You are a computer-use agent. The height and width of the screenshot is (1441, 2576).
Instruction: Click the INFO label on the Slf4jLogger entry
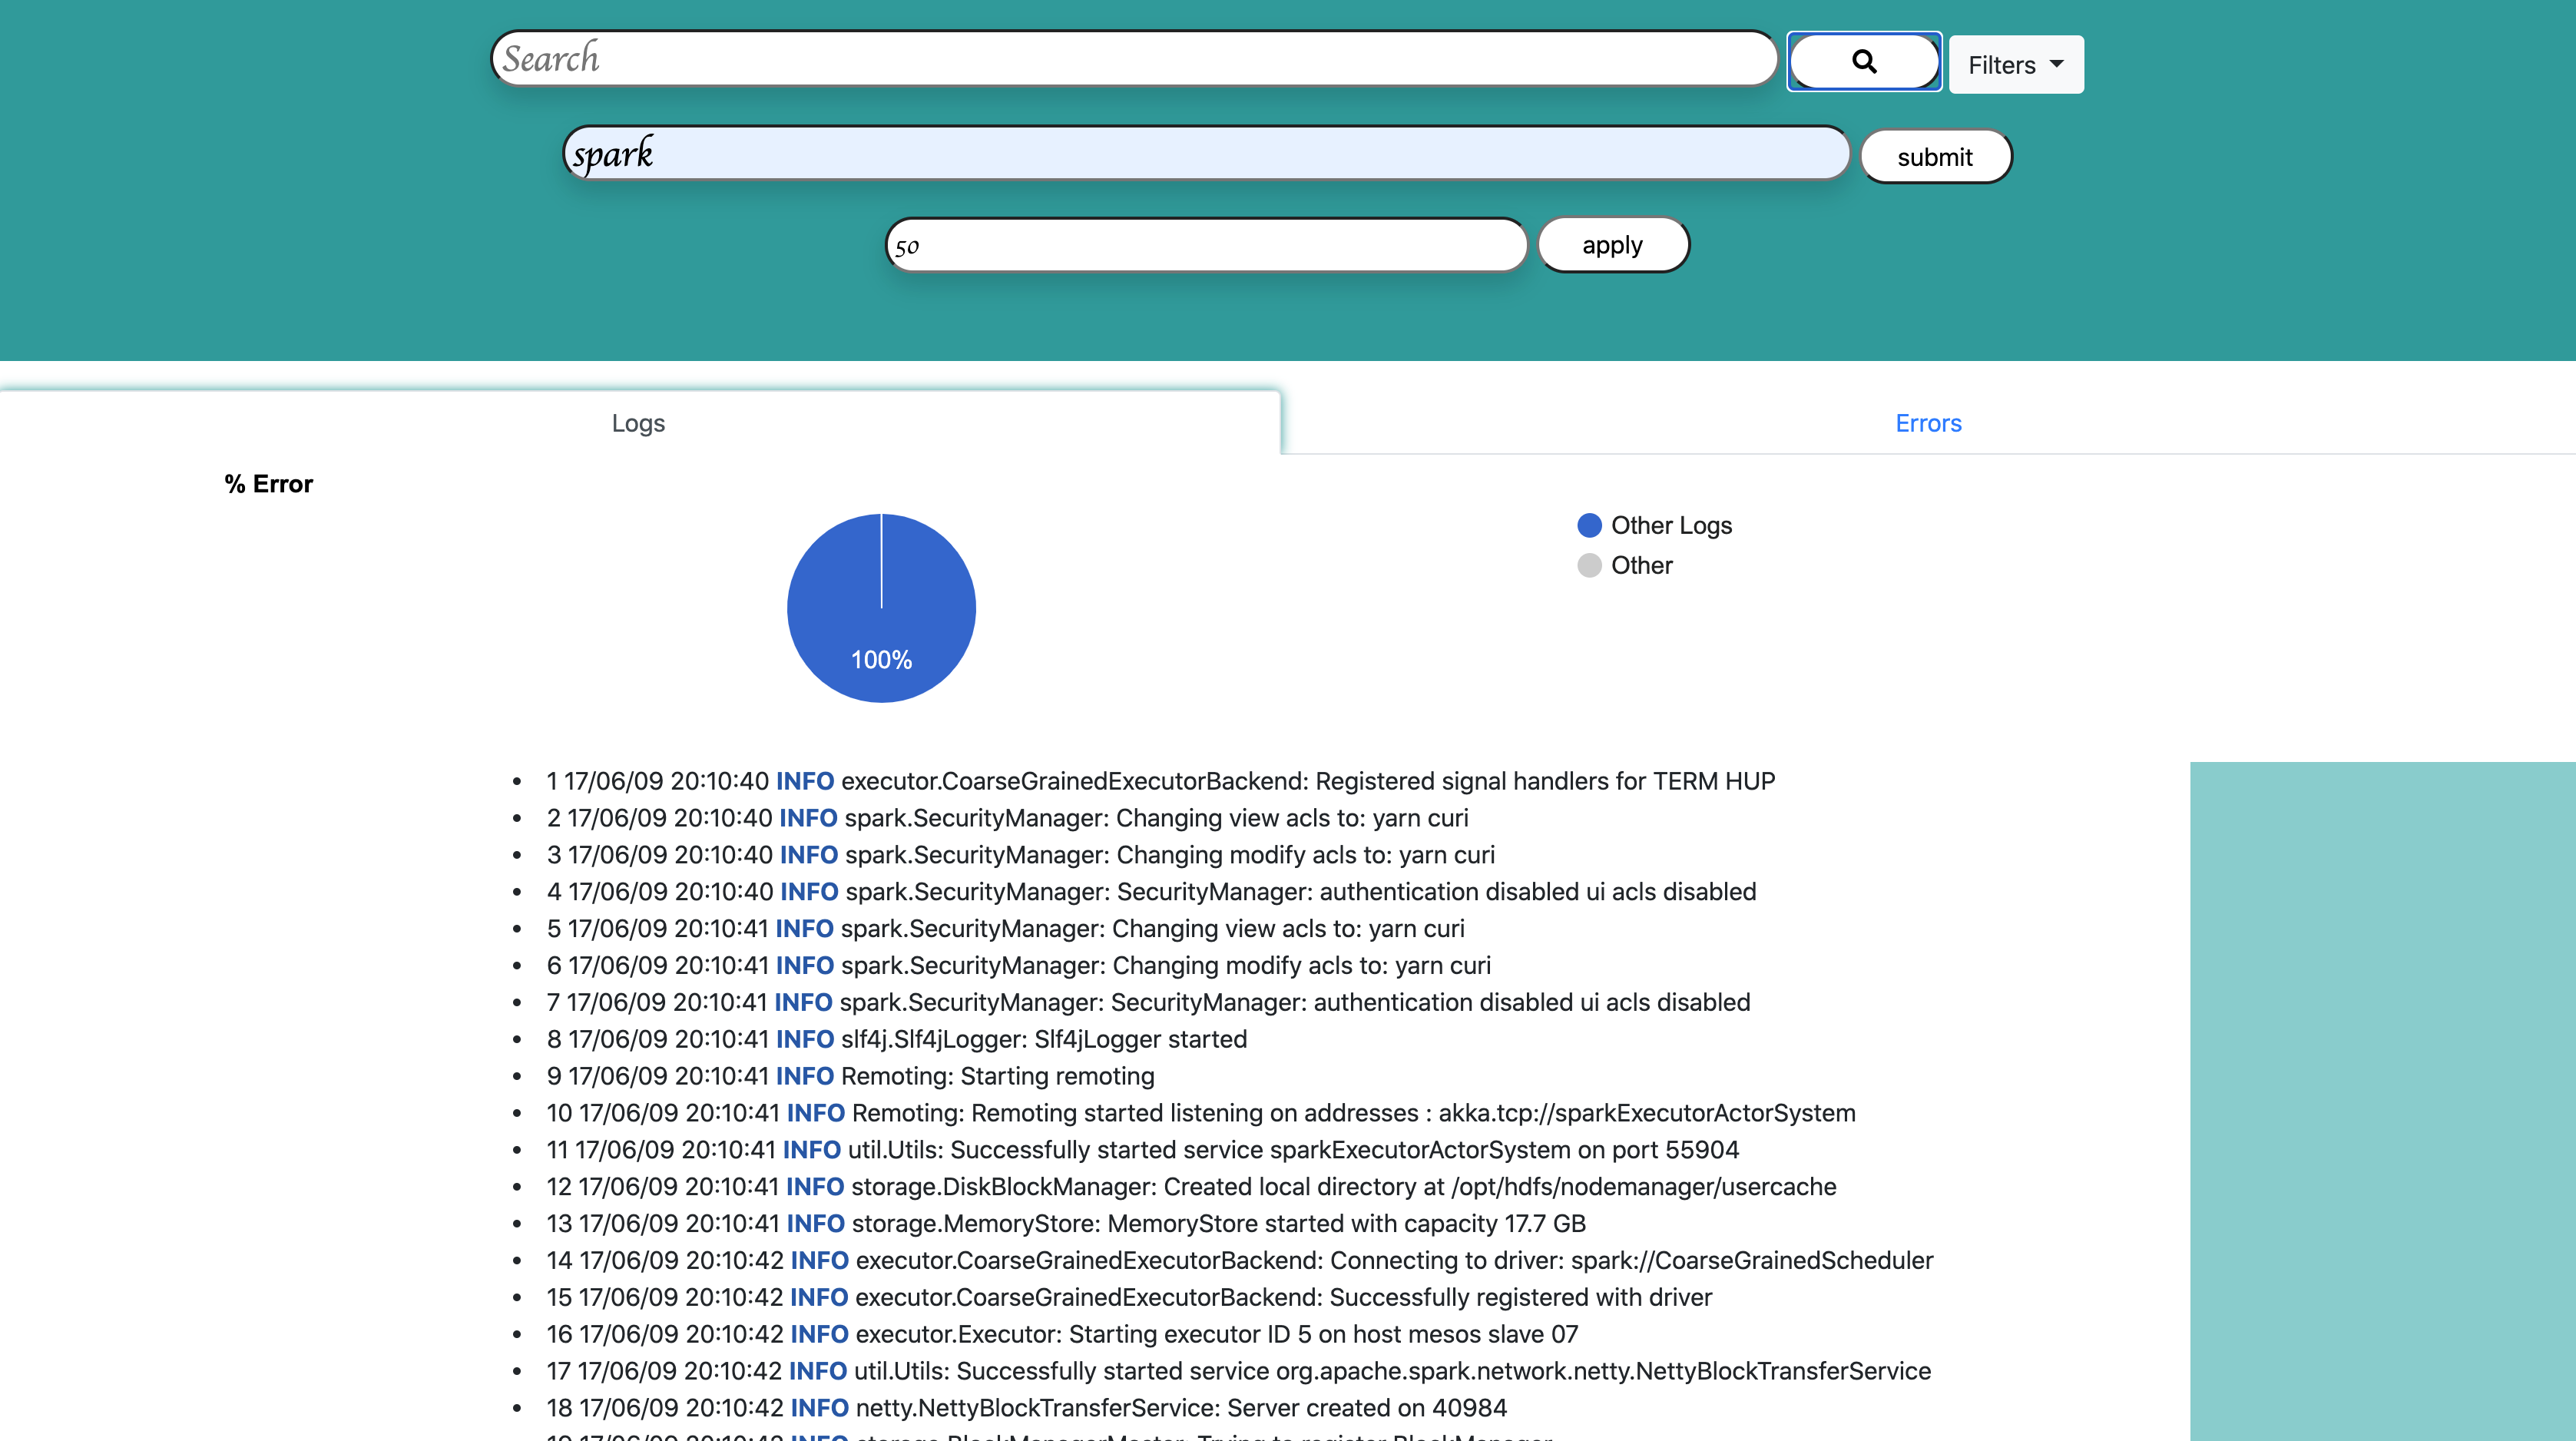pyautogui.click(x=805, y=1038)
